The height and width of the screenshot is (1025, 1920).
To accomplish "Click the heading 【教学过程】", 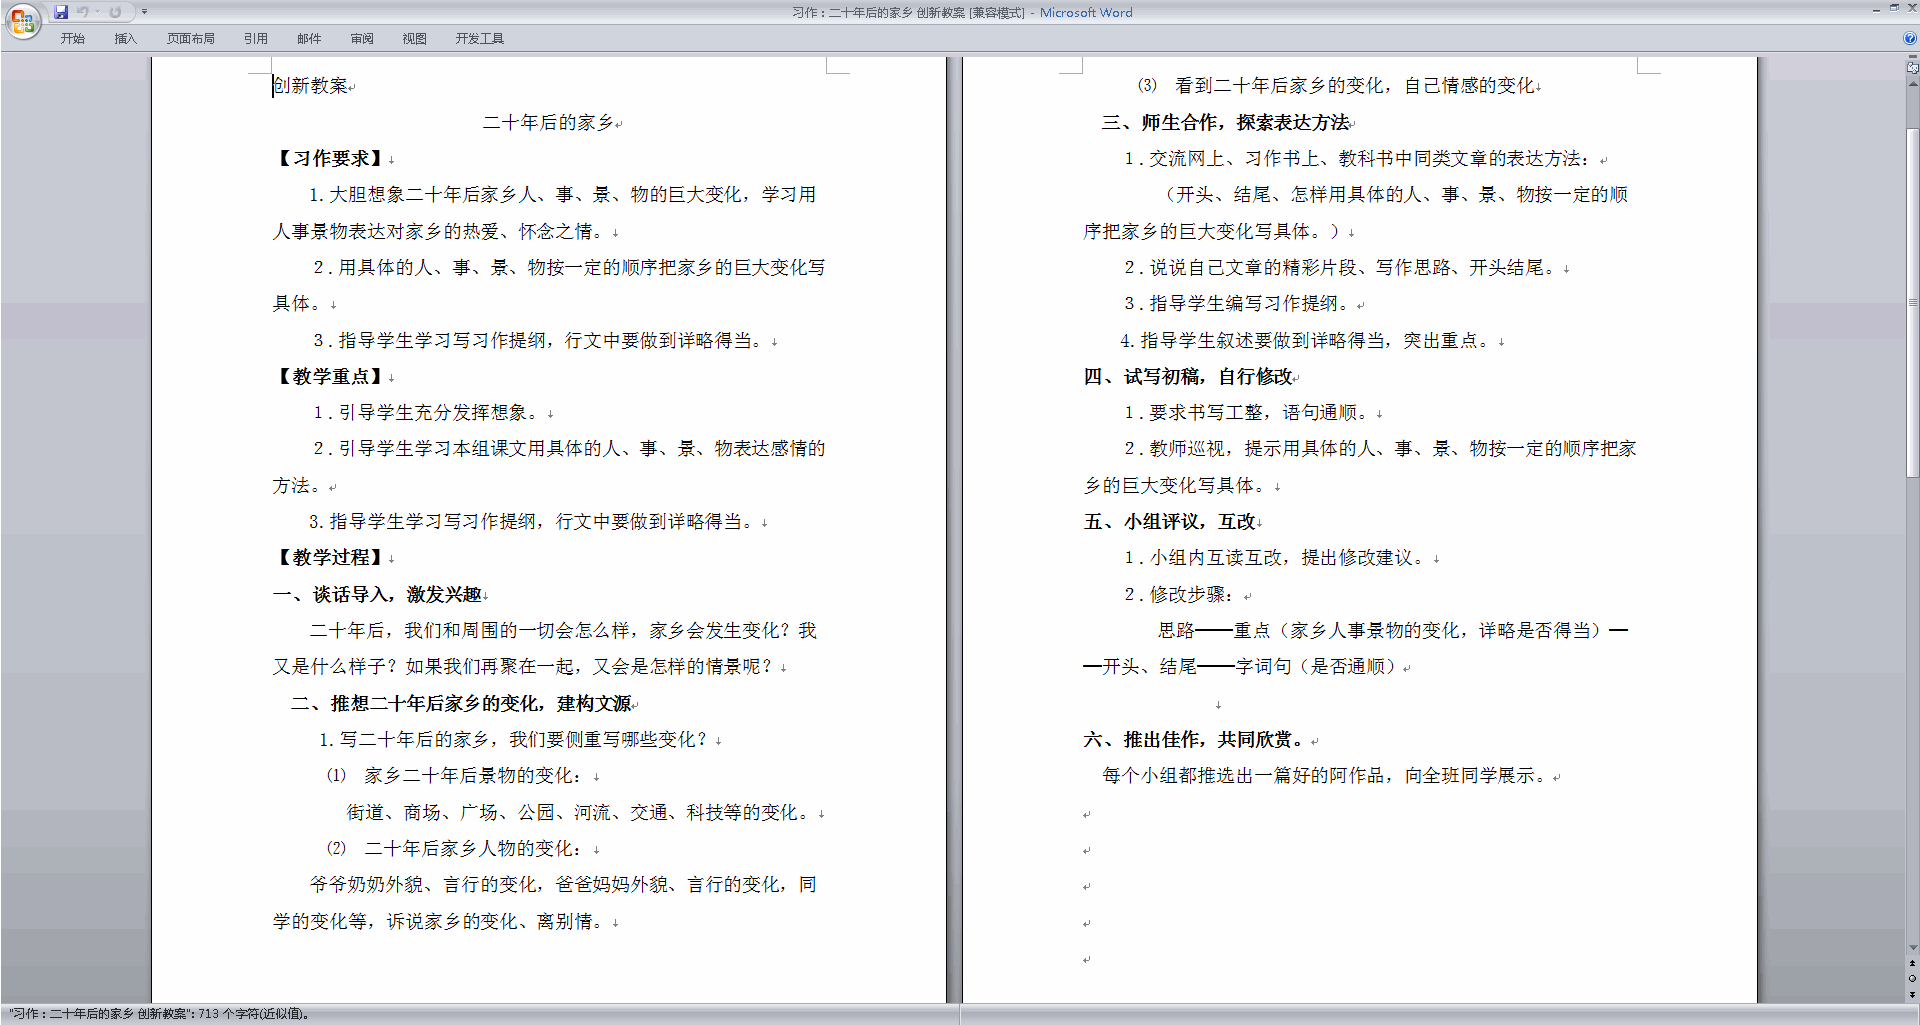I will click(330, 557).
